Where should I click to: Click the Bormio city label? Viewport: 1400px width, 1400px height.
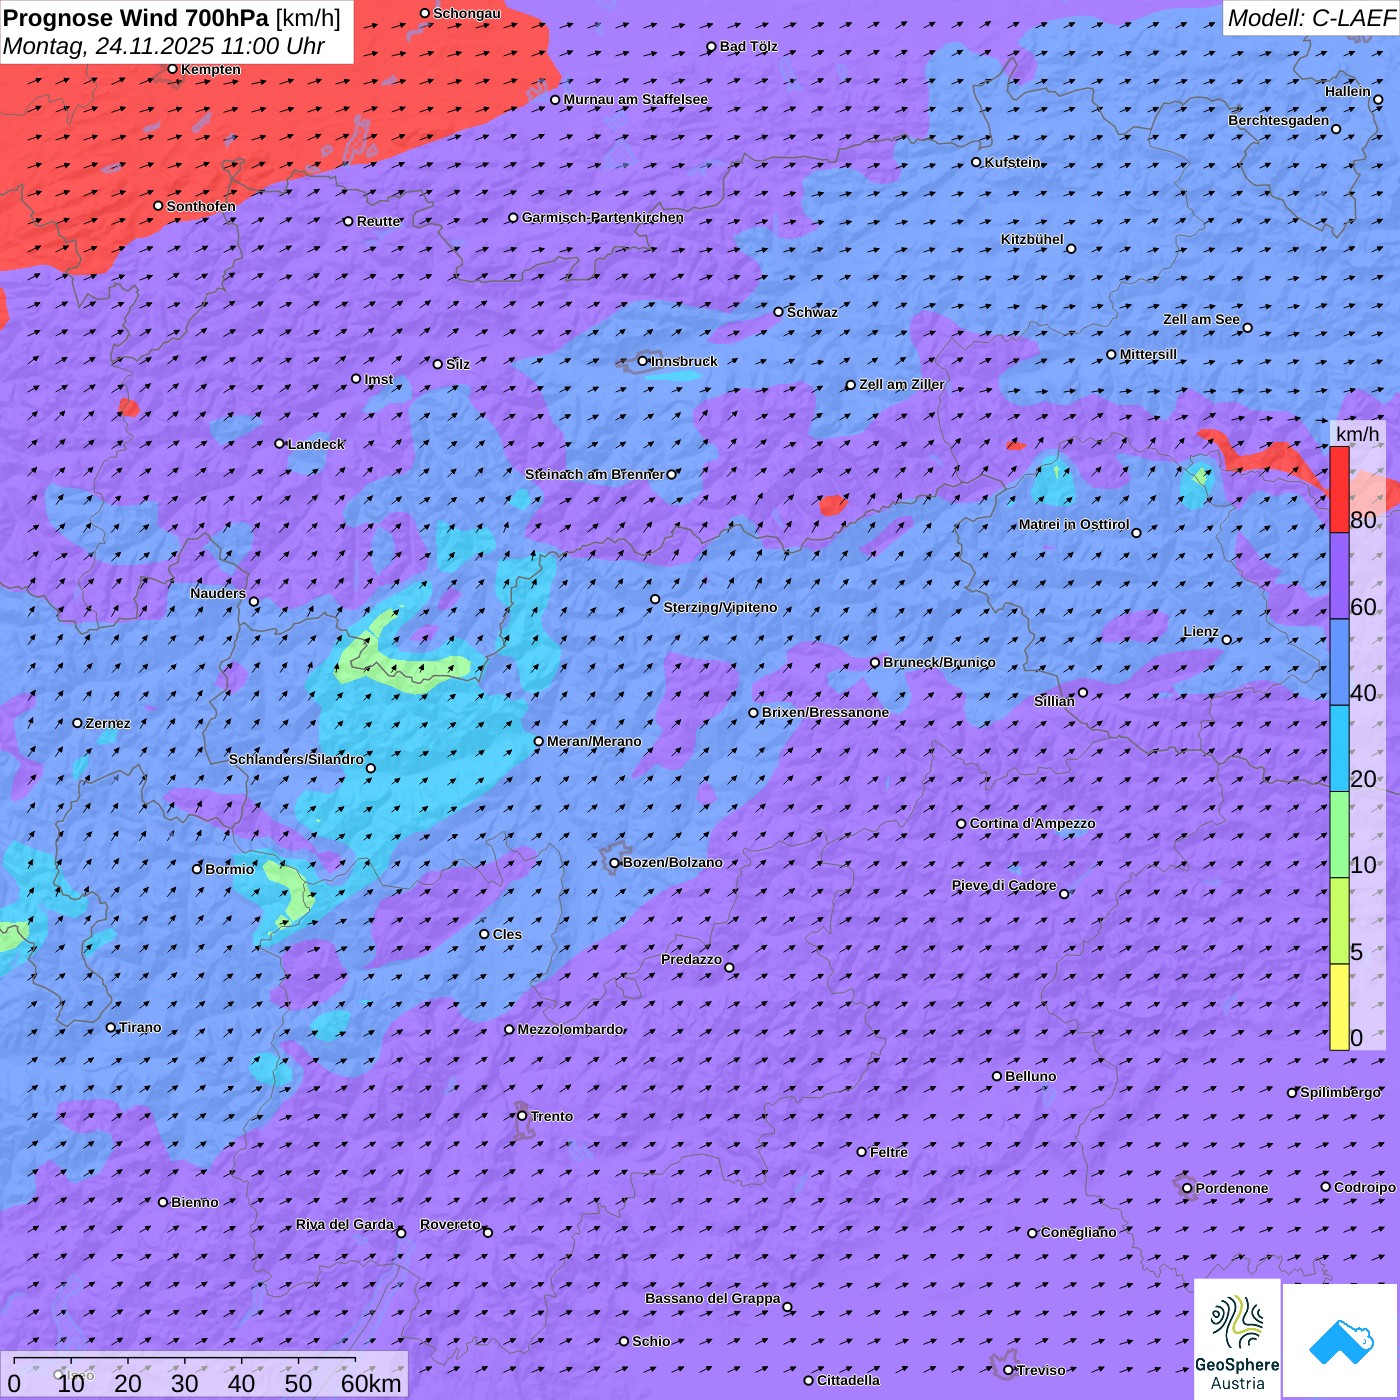(x=230, y=869)
